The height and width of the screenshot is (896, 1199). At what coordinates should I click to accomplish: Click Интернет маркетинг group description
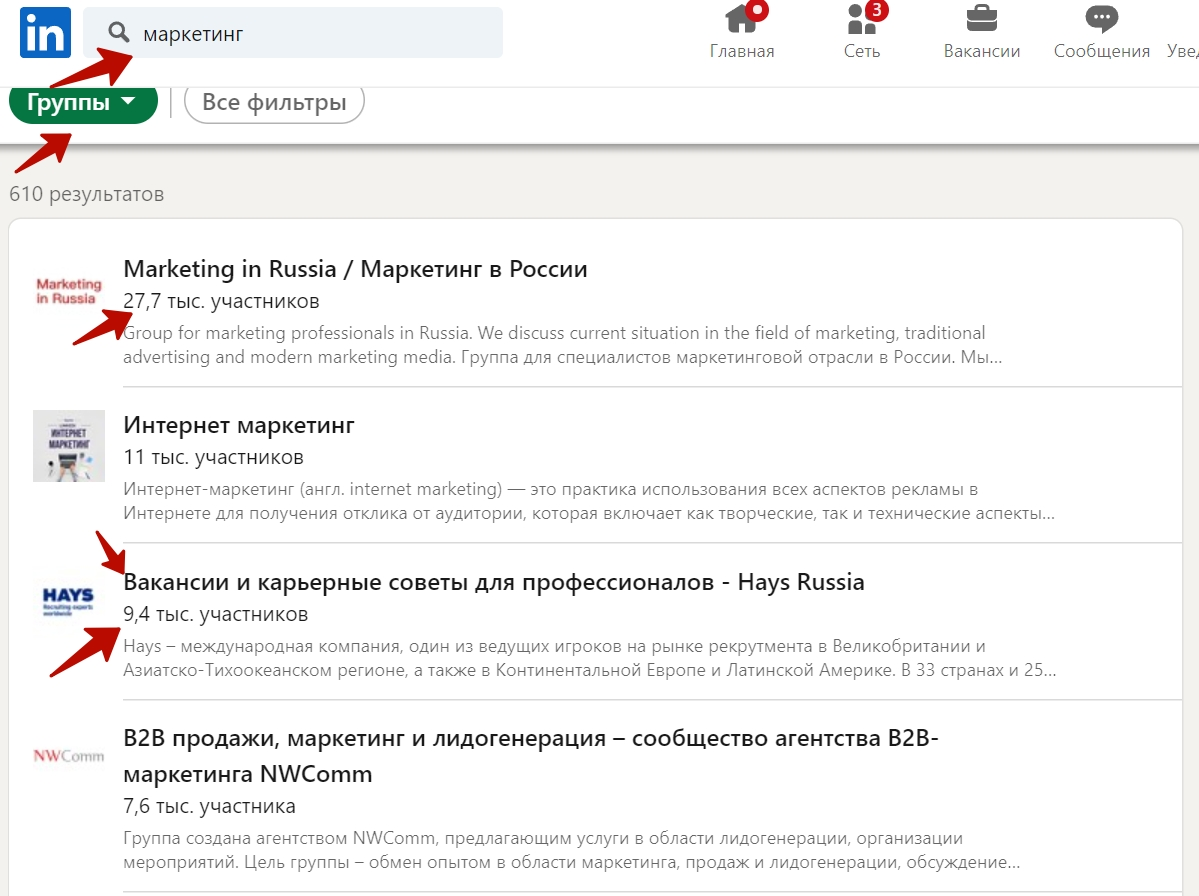[589, 501]
